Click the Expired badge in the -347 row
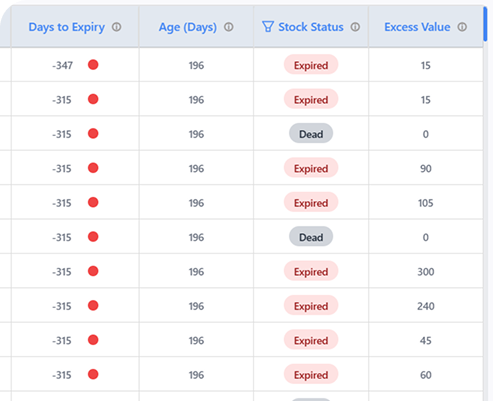Viewport: 493px width, 401px height. (x=311, y=65)
